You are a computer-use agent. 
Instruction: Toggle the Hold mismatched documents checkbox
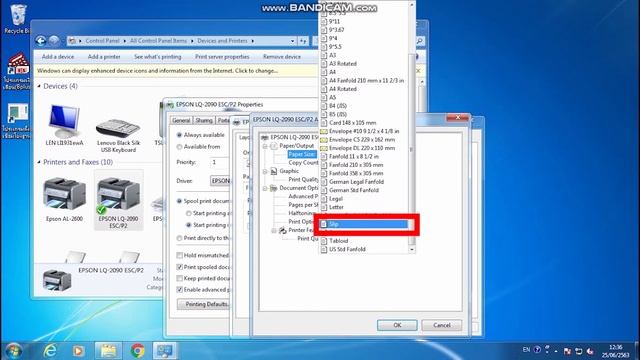point(179,255)
